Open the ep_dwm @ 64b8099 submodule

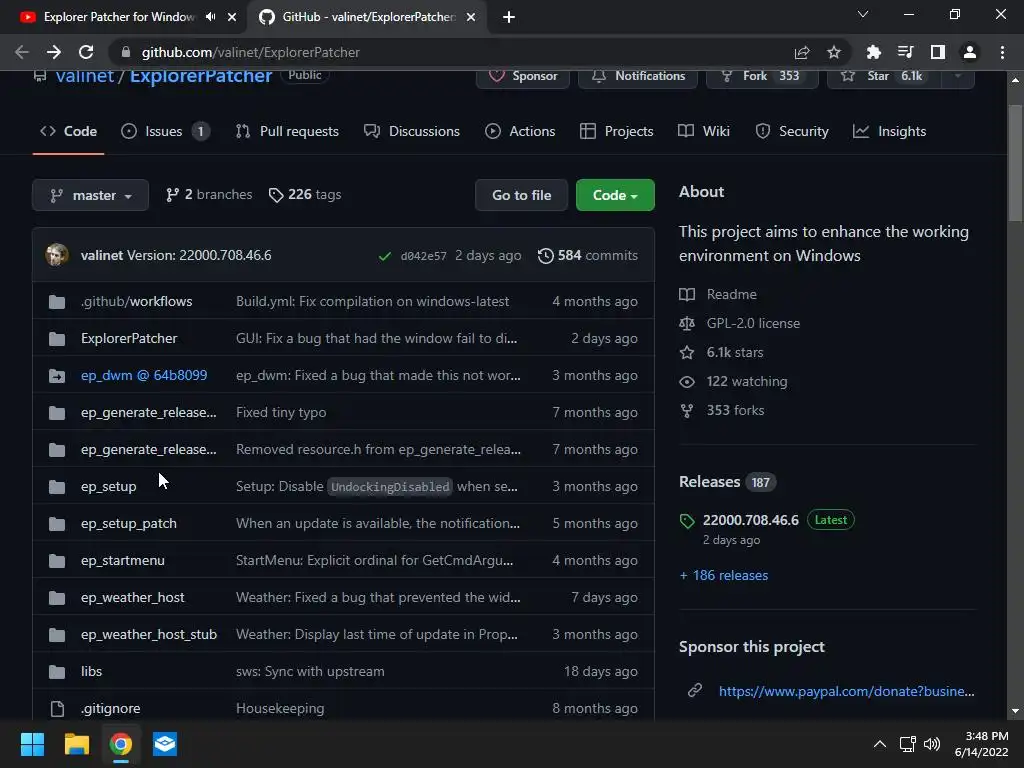(144, 376)
